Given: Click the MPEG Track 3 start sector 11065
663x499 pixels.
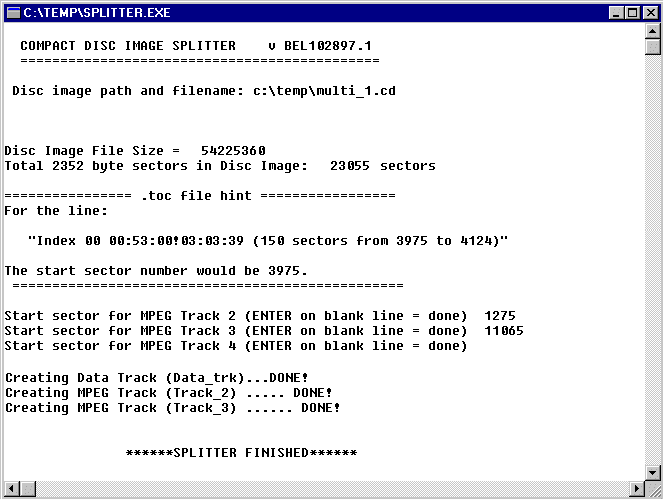Looking at the screenshot, I should pos(503,330).
